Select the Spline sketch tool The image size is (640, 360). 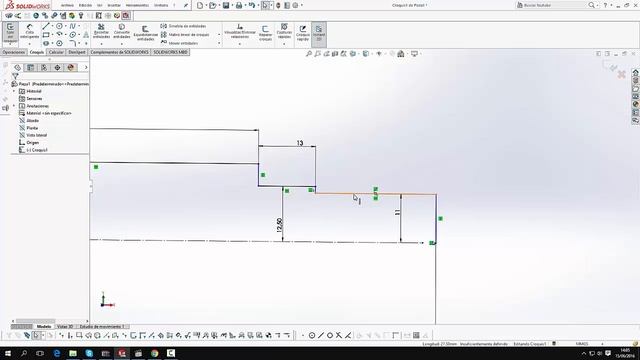(x=72, y=26)
